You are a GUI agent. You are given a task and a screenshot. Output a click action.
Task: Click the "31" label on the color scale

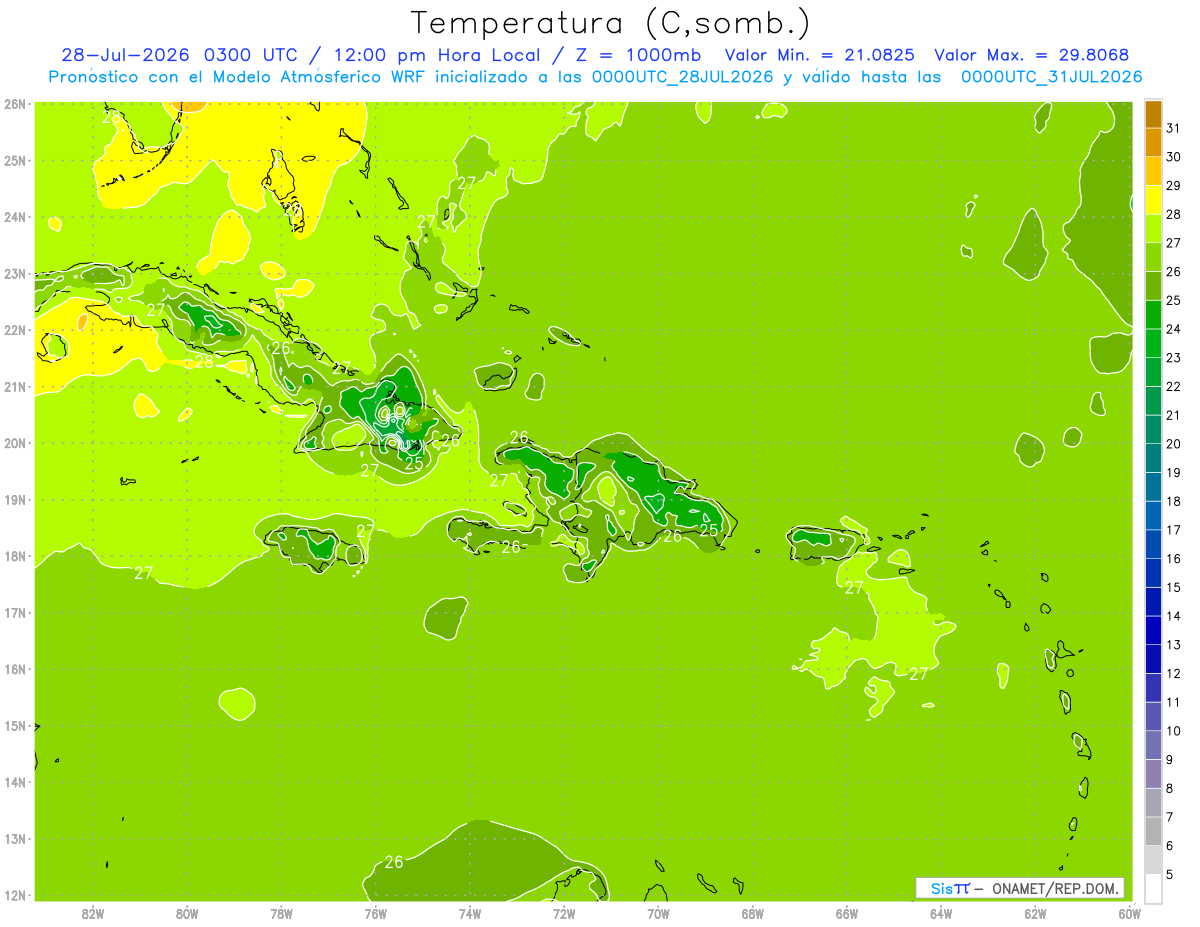pyautogui.click(x=1173, y=129)
